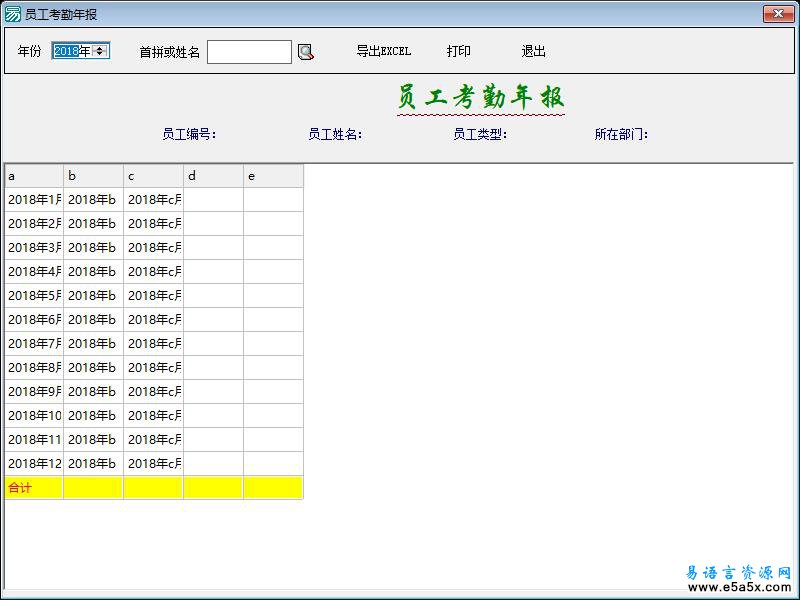Select the 2018年12 month cell
Image resolution: width=800 pixels, height=600 pixels.
point(34,463)
